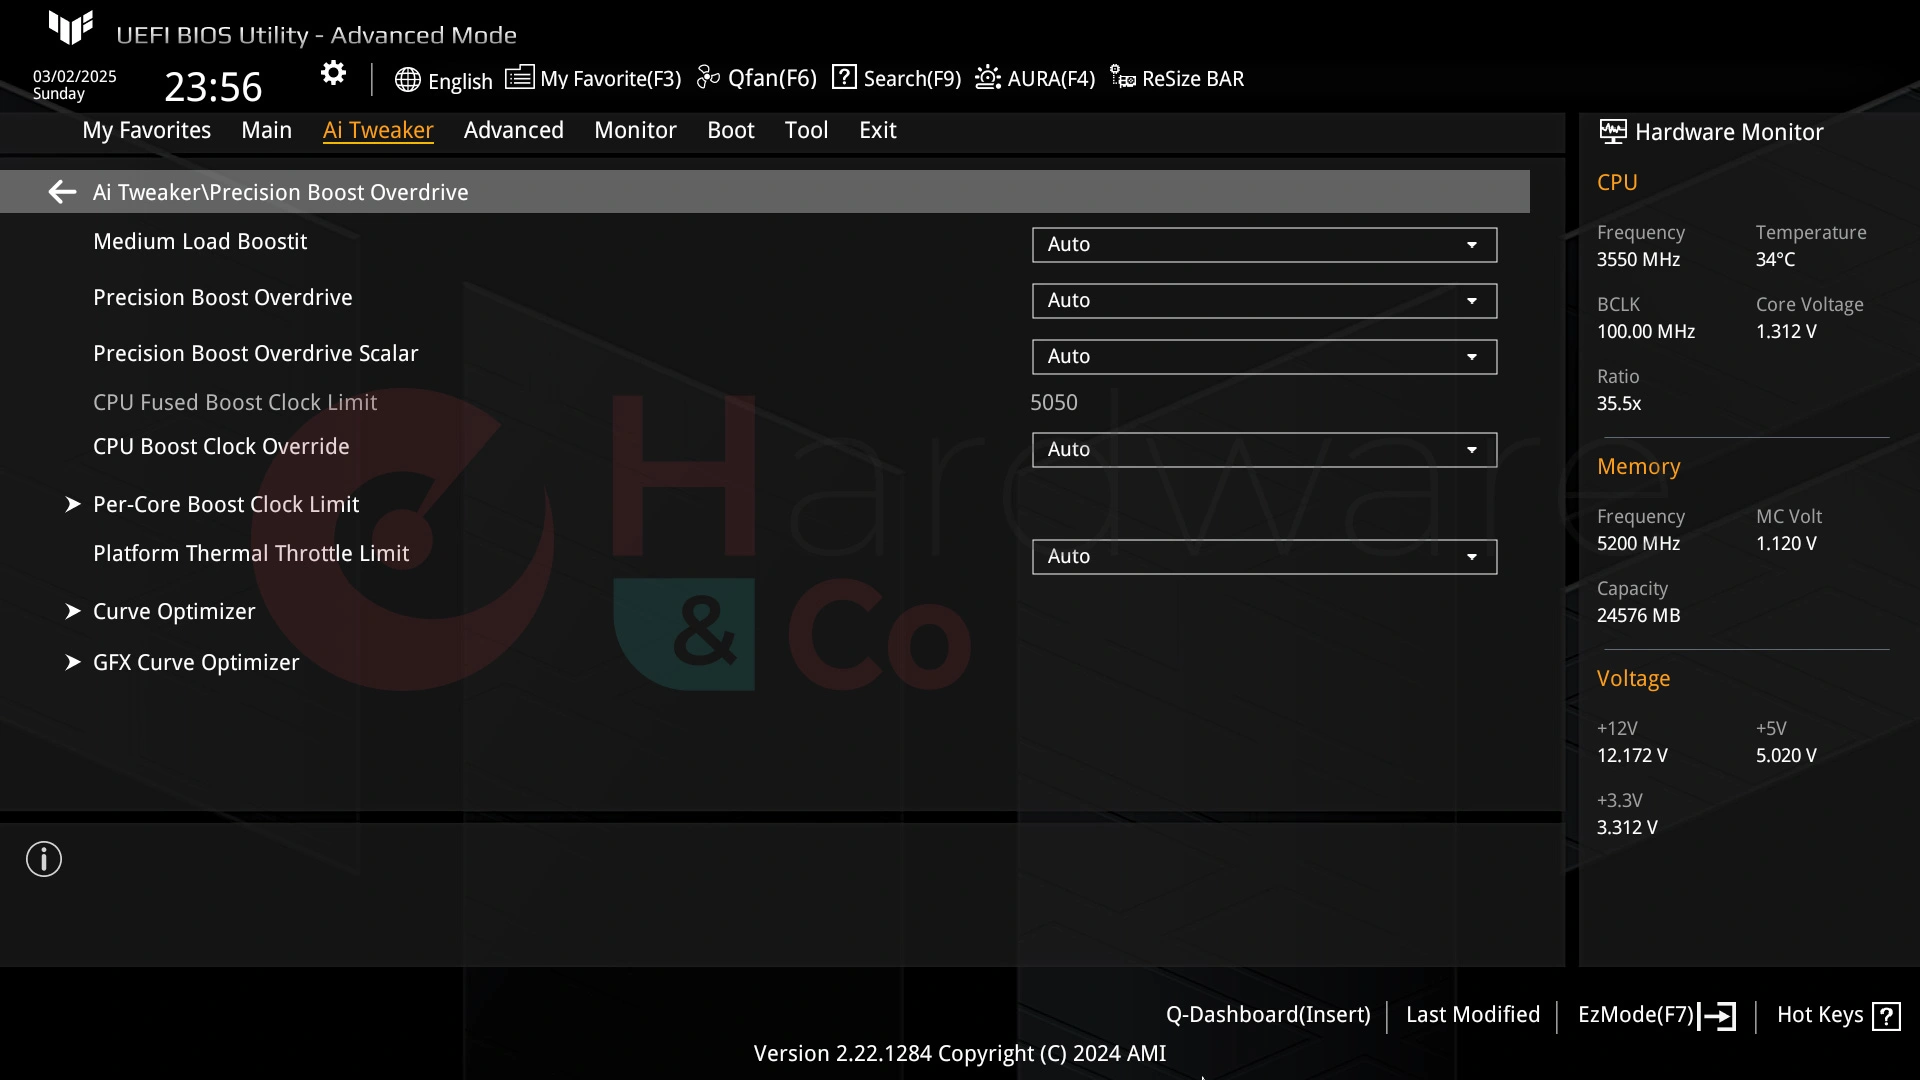
Task: Click the CPU frequency 3550 MHz value
Action: (1638, 260)
